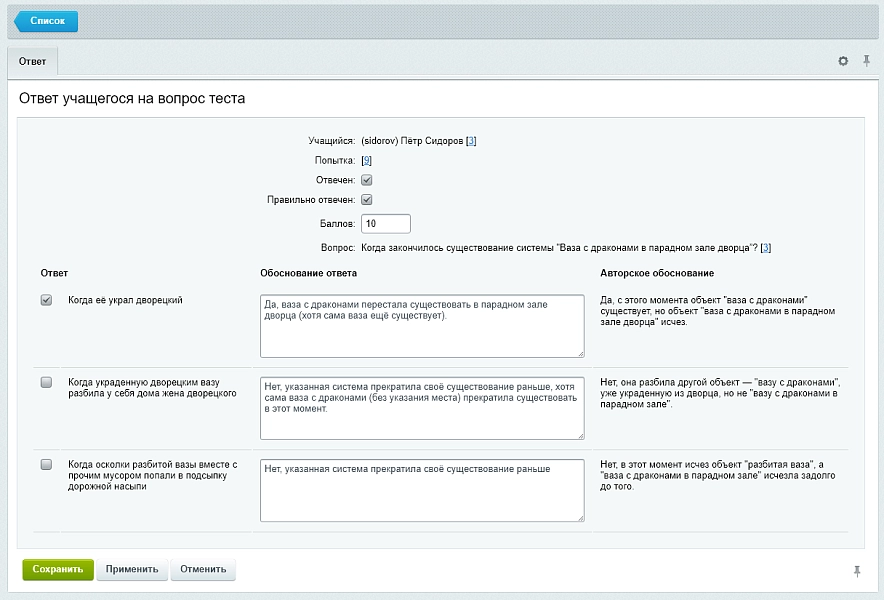Click the Применить button

pyautogui.click(x=132, y=570)
